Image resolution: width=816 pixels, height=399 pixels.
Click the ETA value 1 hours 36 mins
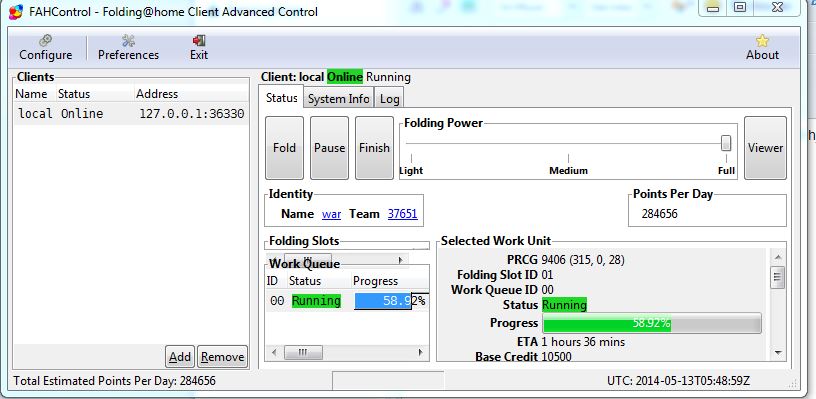click(583, 342)
